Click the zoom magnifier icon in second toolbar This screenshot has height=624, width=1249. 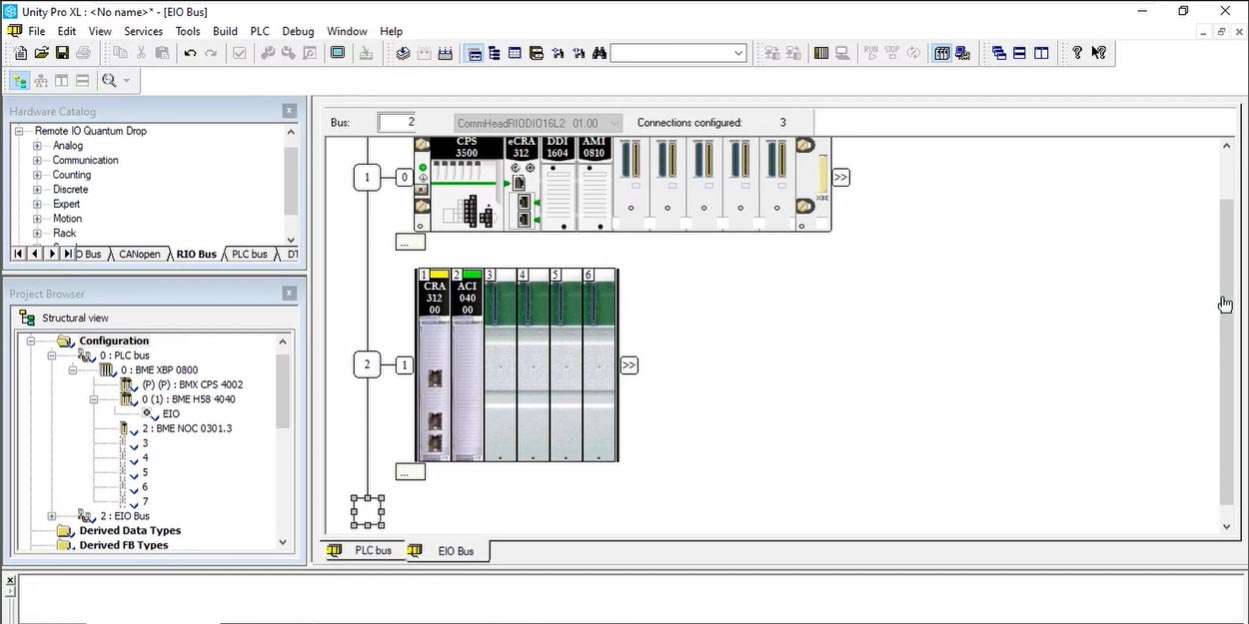tap(108, 81)
